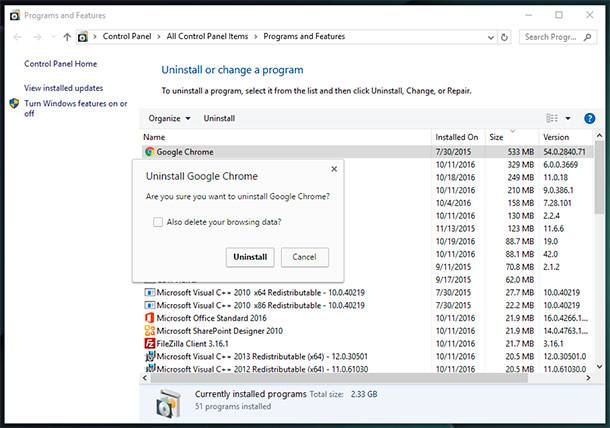The image size is (610, 428).
Task: Select Microsoft Visual C++ 2010 x64 Redistributable
Action: (368, 293)
